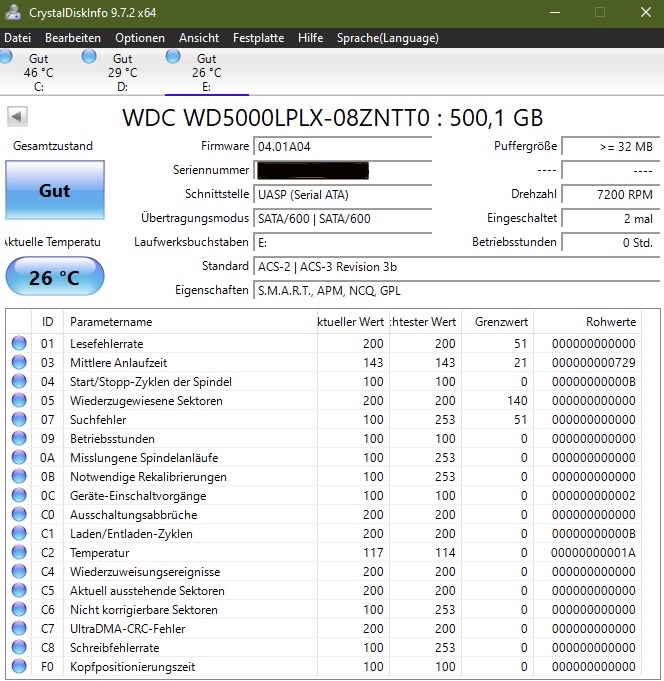This screenshot has width=664, height=681.
Task: Click the Aktueller Wert column header
Action: [353, 321]
